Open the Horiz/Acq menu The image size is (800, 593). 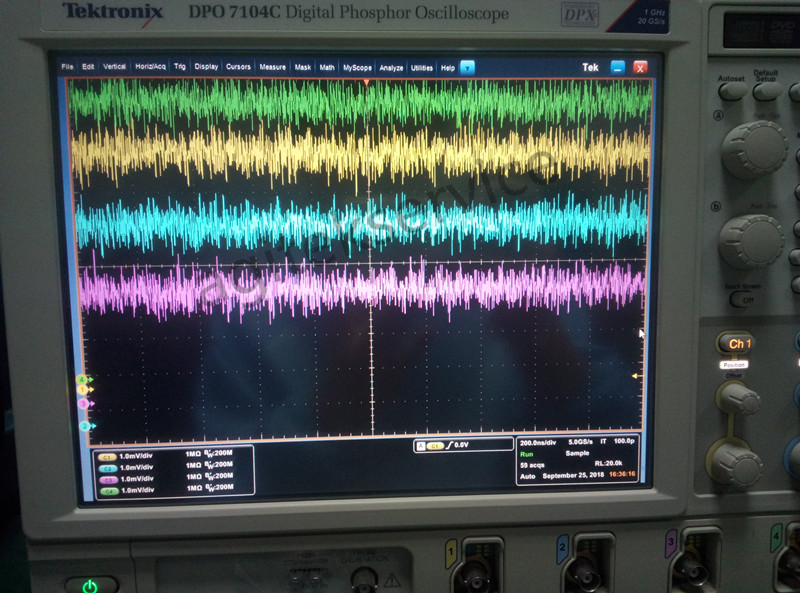[150, 67]
